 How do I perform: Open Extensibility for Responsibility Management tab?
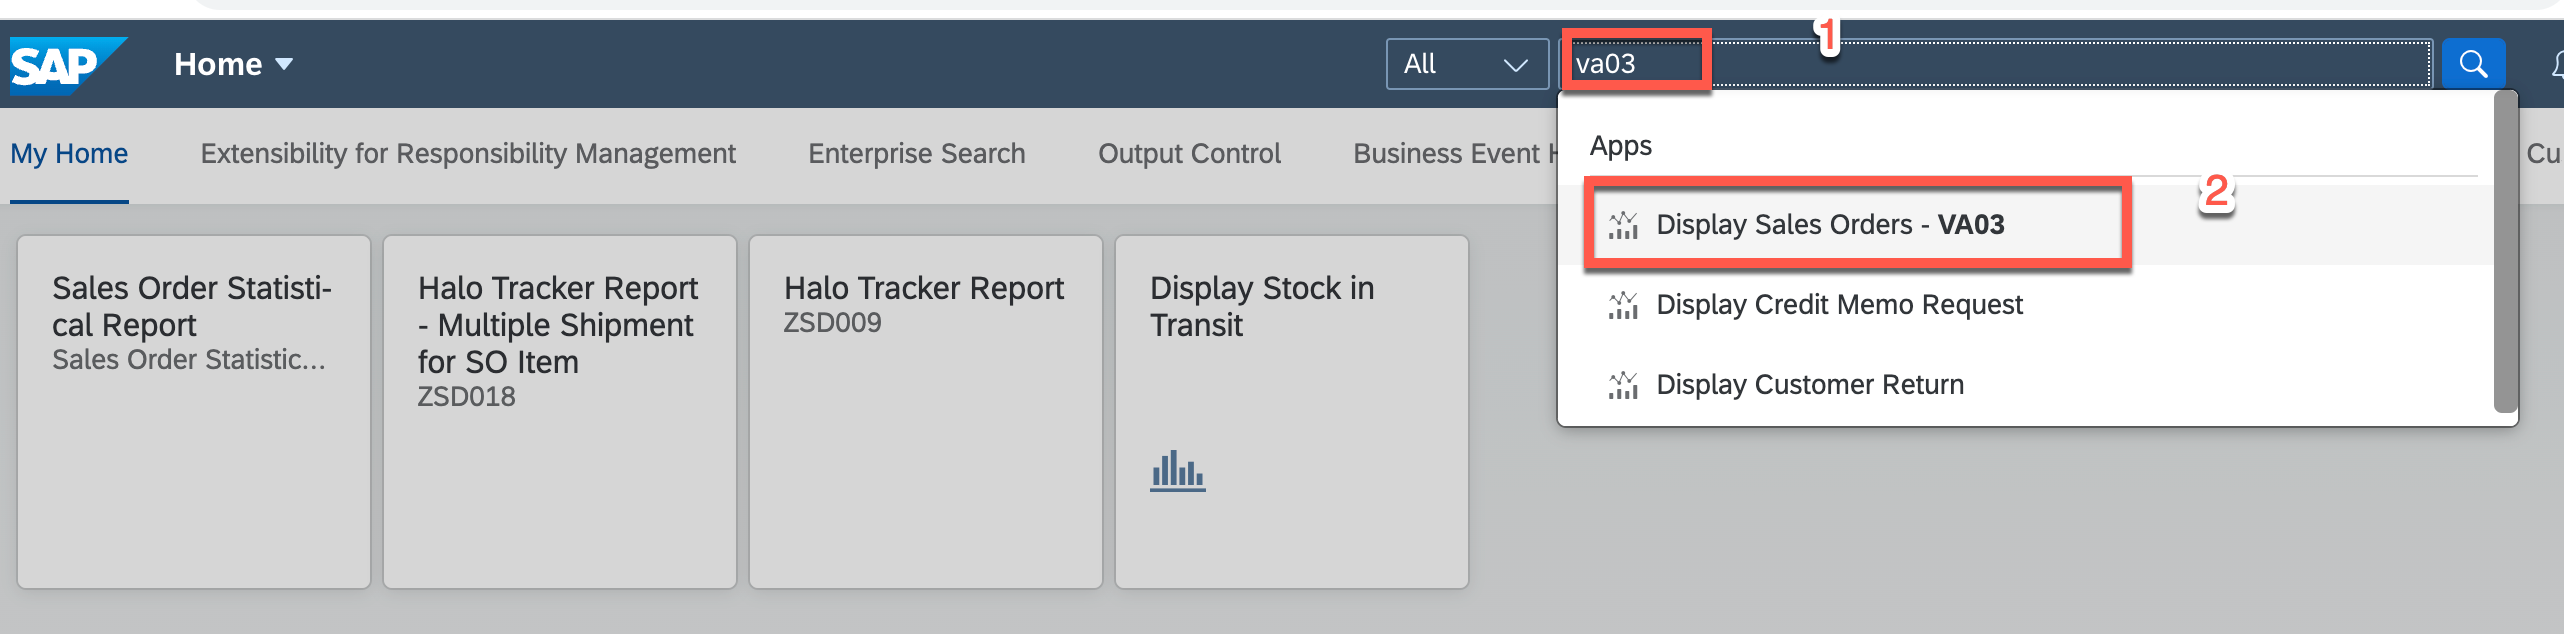pyautogui.click(x=468, y=154)
